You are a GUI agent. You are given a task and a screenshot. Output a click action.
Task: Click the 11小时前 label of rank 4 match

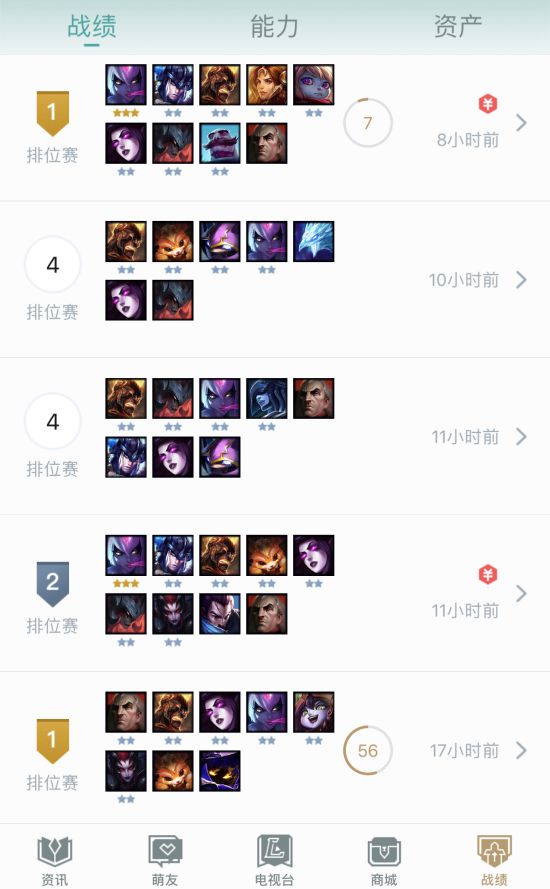click(466, 437)
